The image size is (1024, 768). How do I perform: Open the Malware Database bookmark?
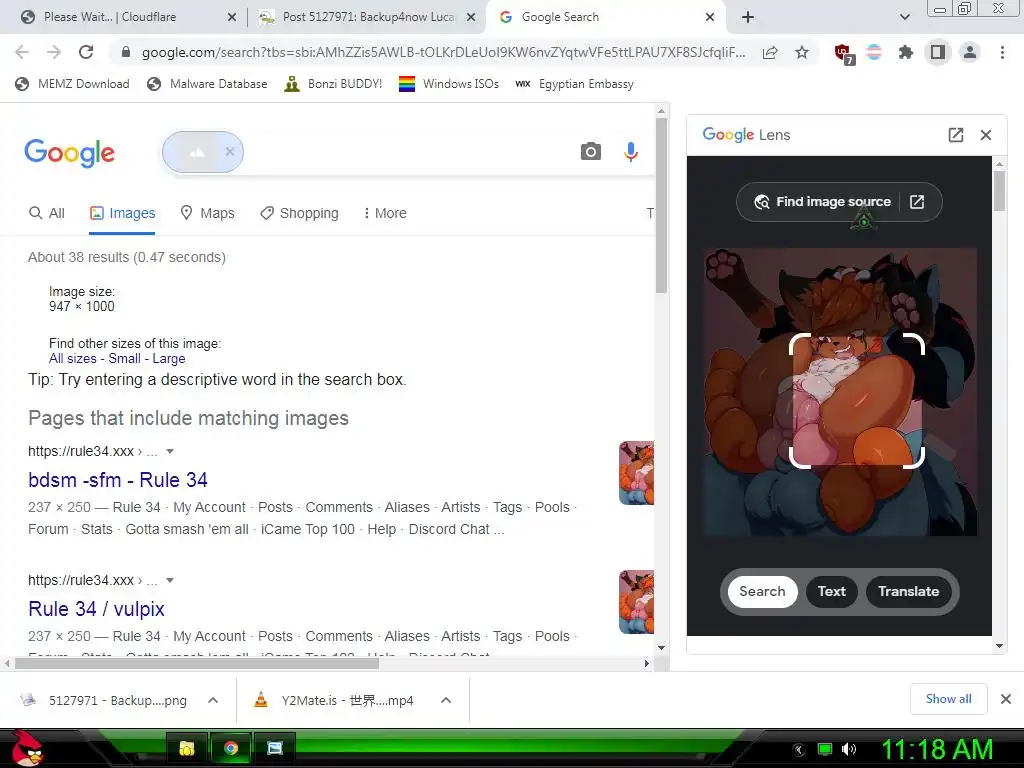tap(207, 84)
